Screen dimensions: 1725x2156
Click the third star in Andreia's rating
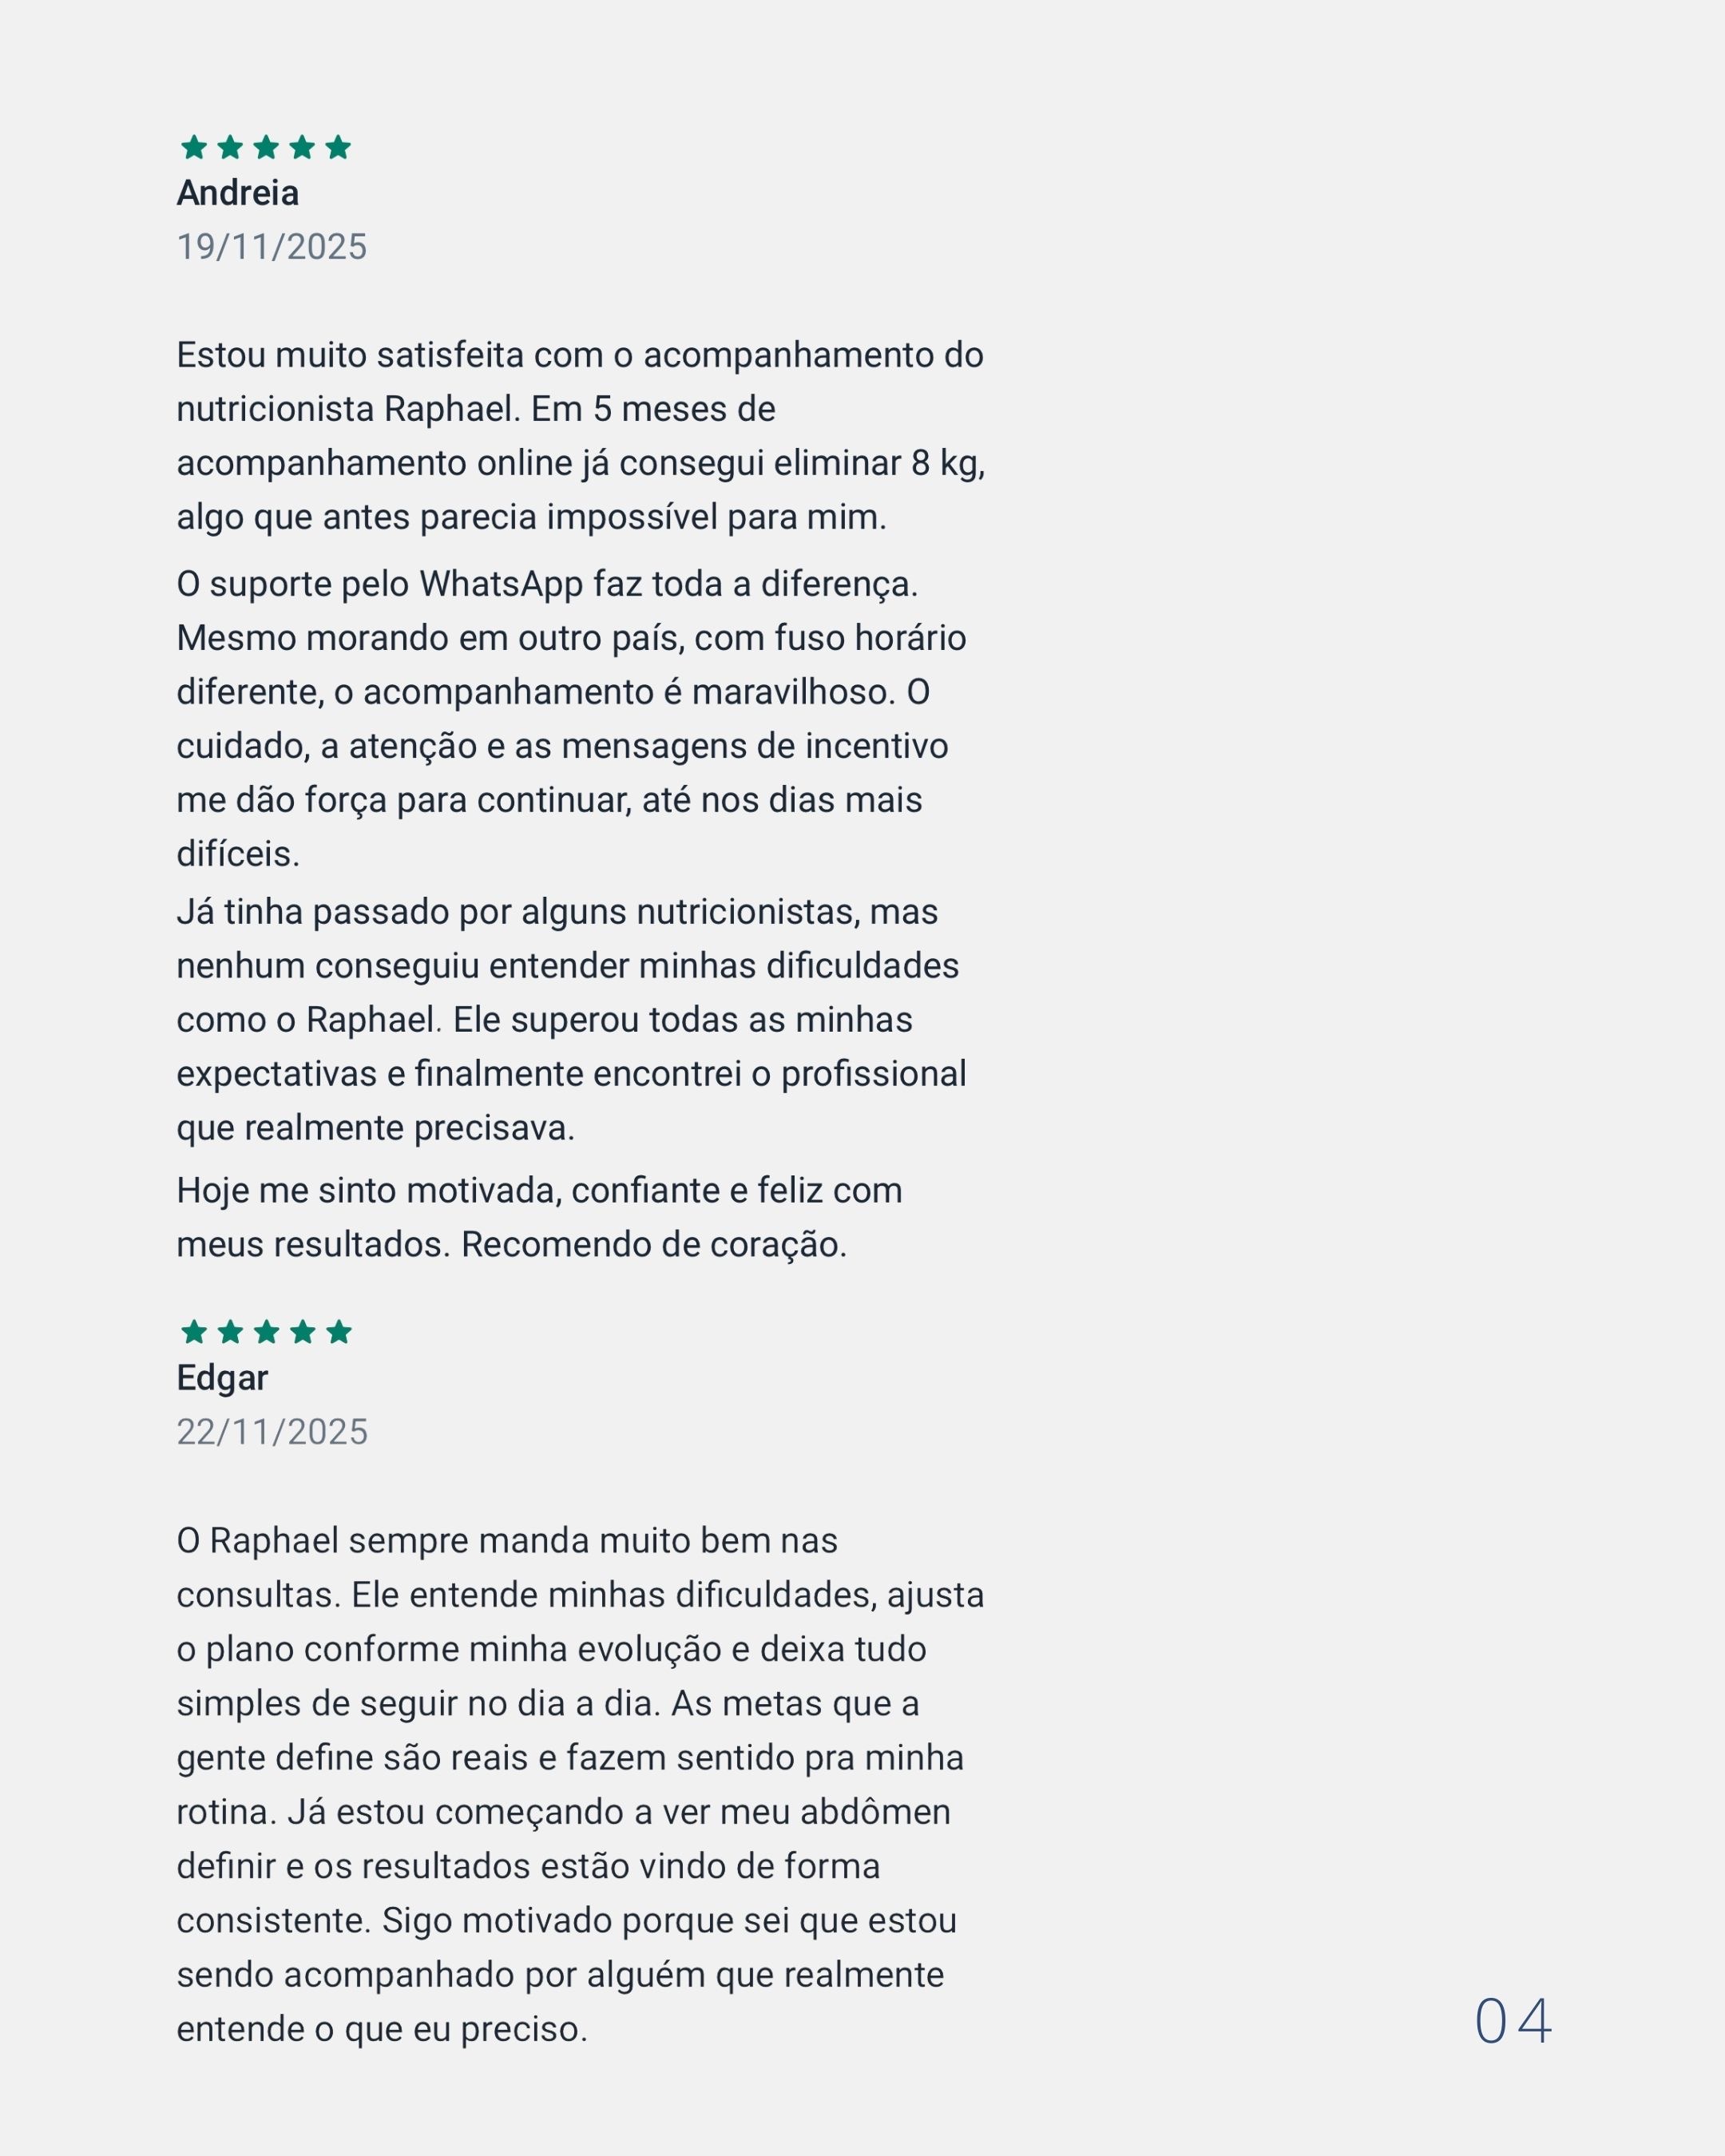(x=266, y=147)
